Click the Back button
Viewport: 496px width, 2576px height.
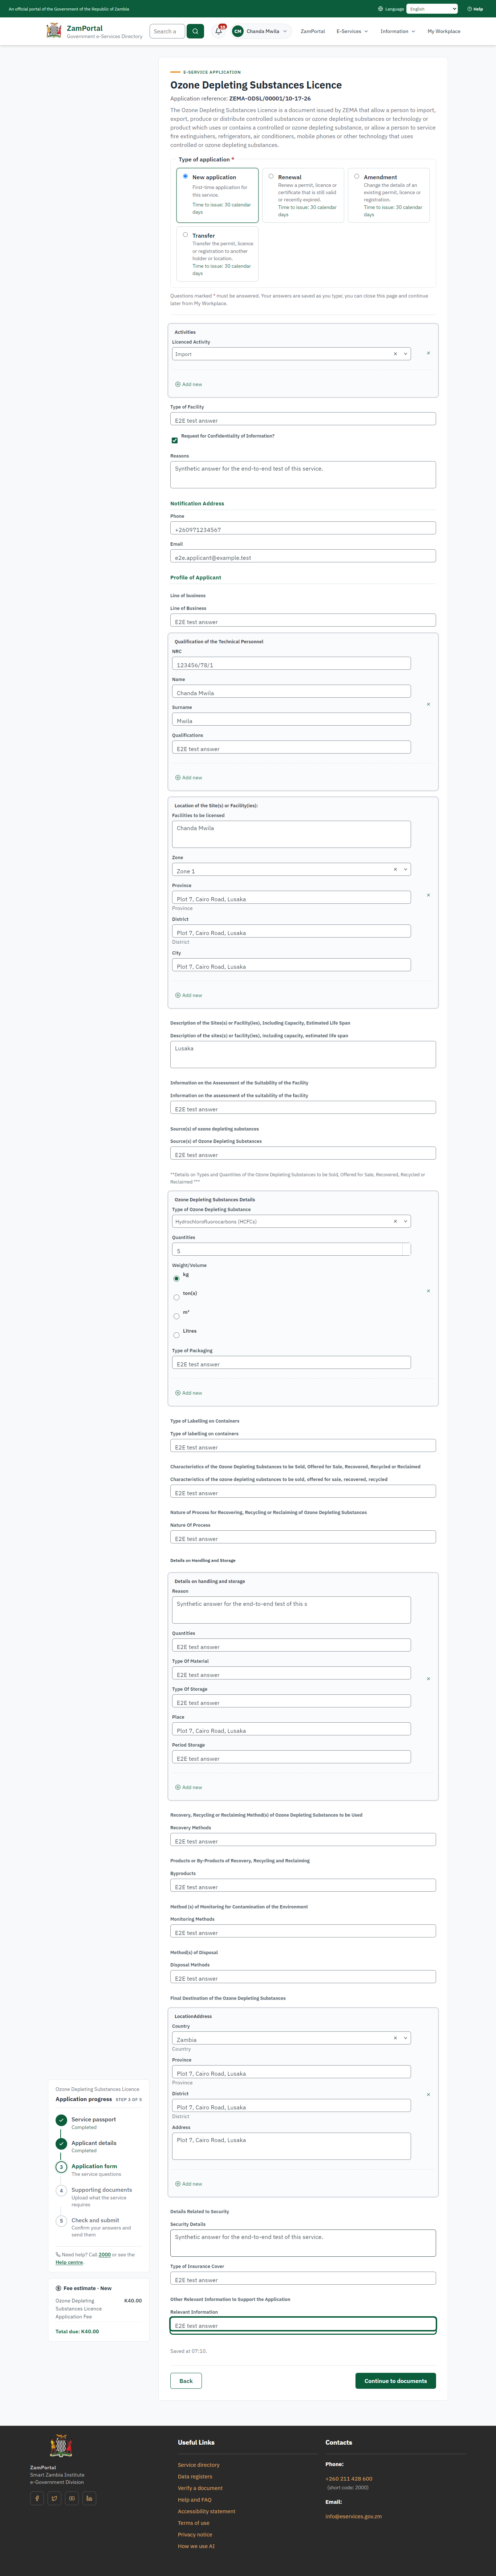point(186,2381)
